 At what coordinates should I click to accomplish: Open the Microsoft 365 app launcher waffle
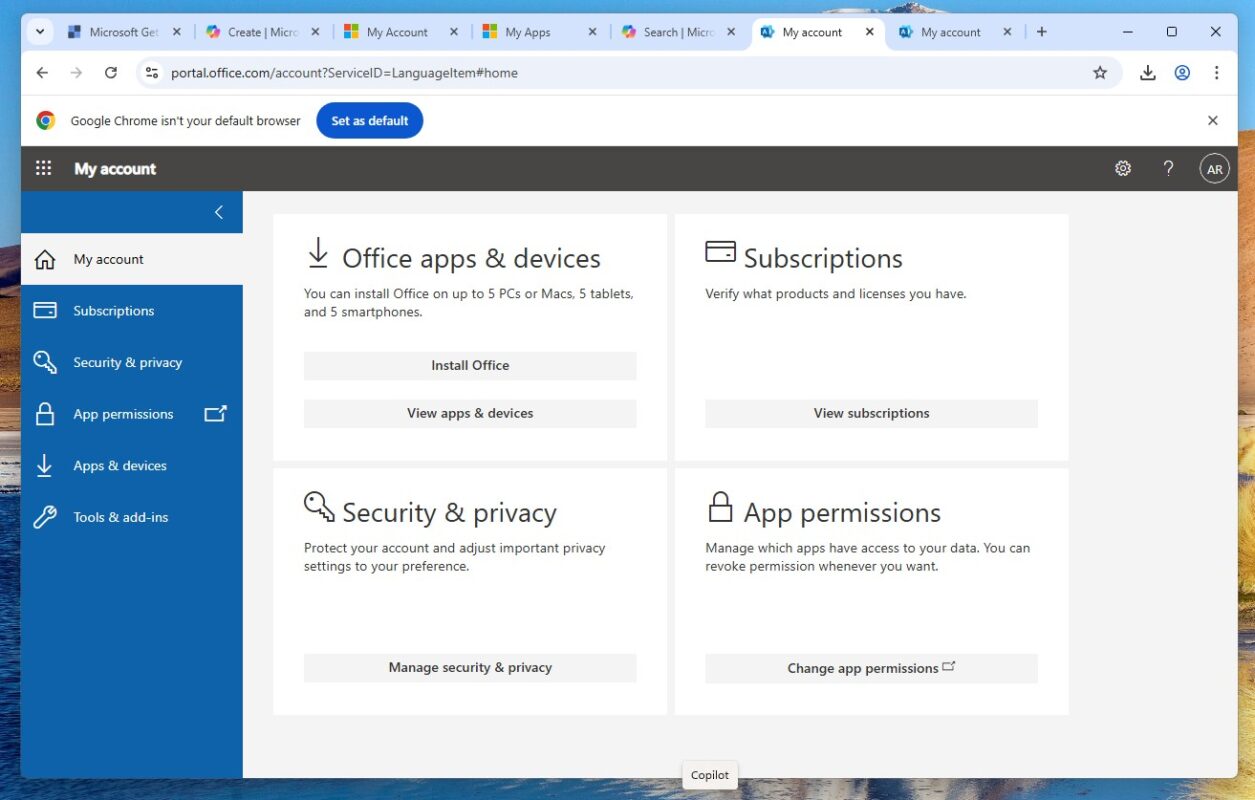tap(43, 169)
